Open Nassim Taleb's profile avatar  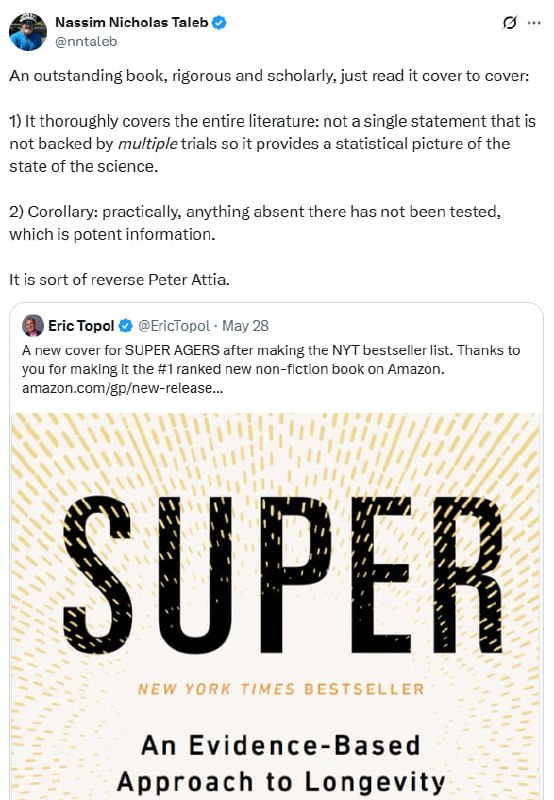click(x=28, y=32)
